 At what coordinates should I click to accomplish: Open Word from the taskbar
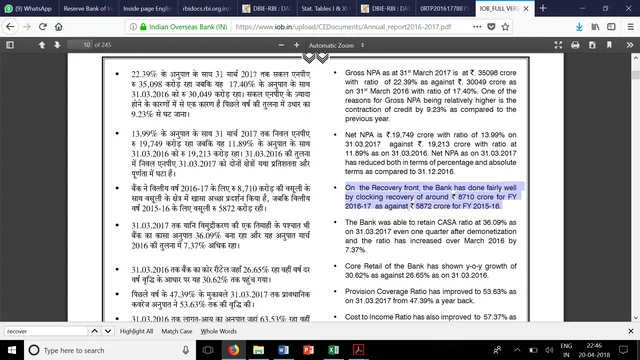pos(283,350)
